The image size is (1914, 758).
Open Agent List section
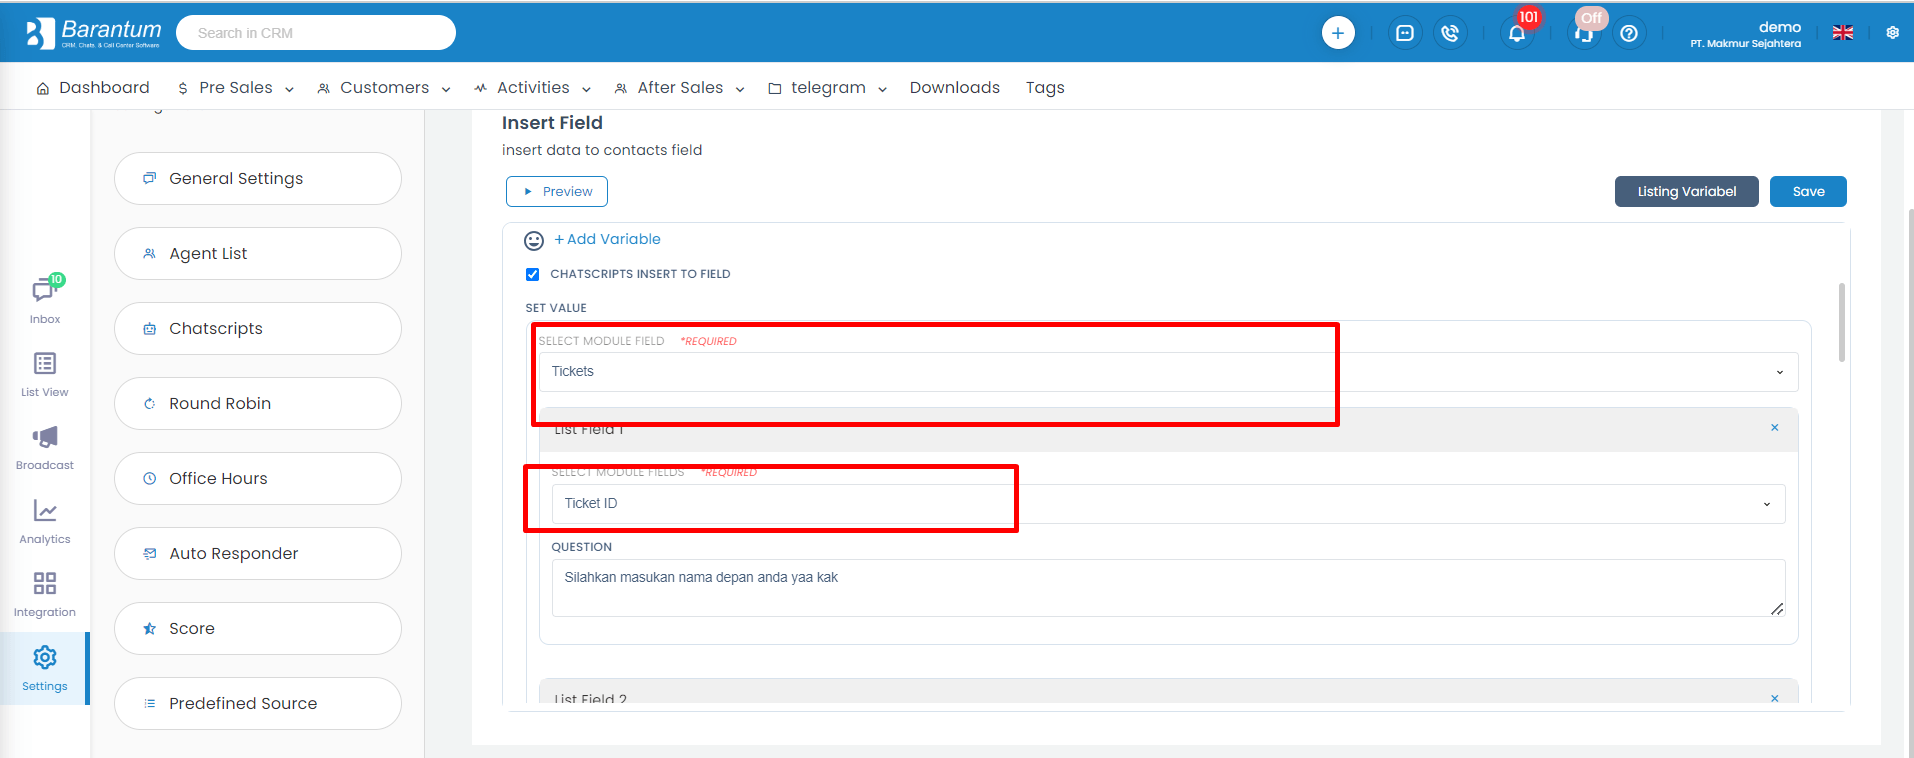tap(258, 254)
